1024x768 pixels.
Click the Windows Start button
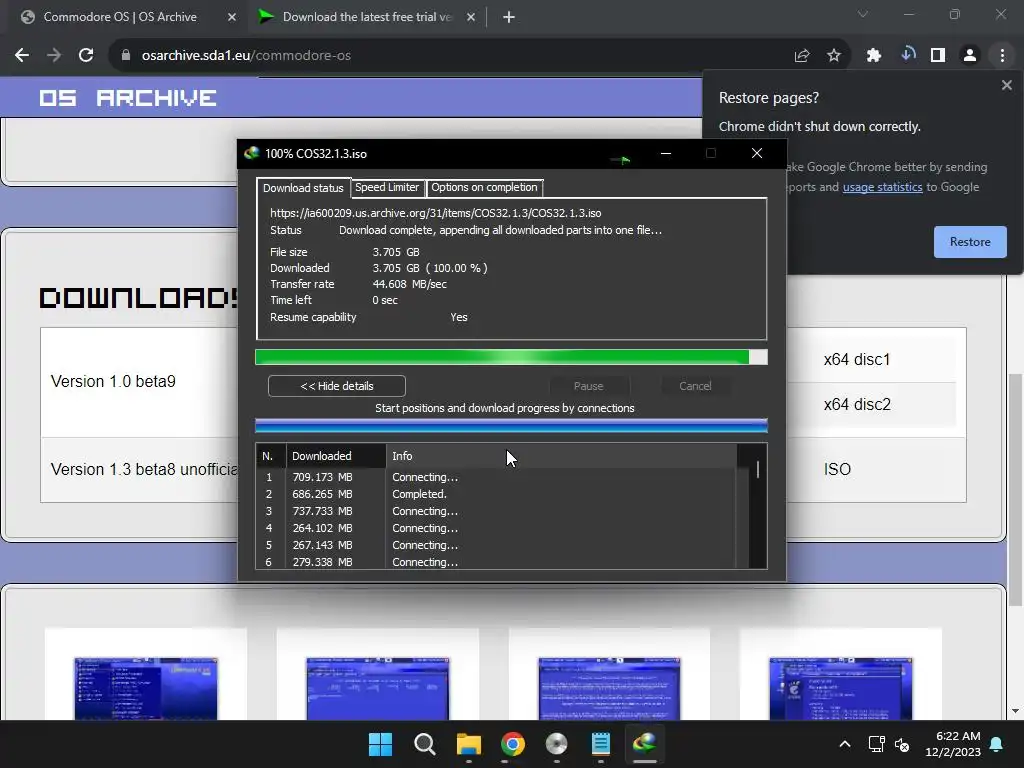pyautogui.click(x=380, y=744)
